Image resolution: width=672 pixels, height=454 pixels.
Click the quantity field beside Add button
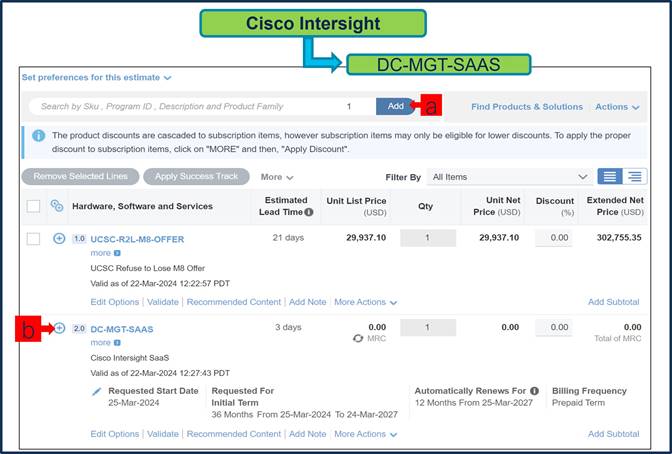[349, 106]
